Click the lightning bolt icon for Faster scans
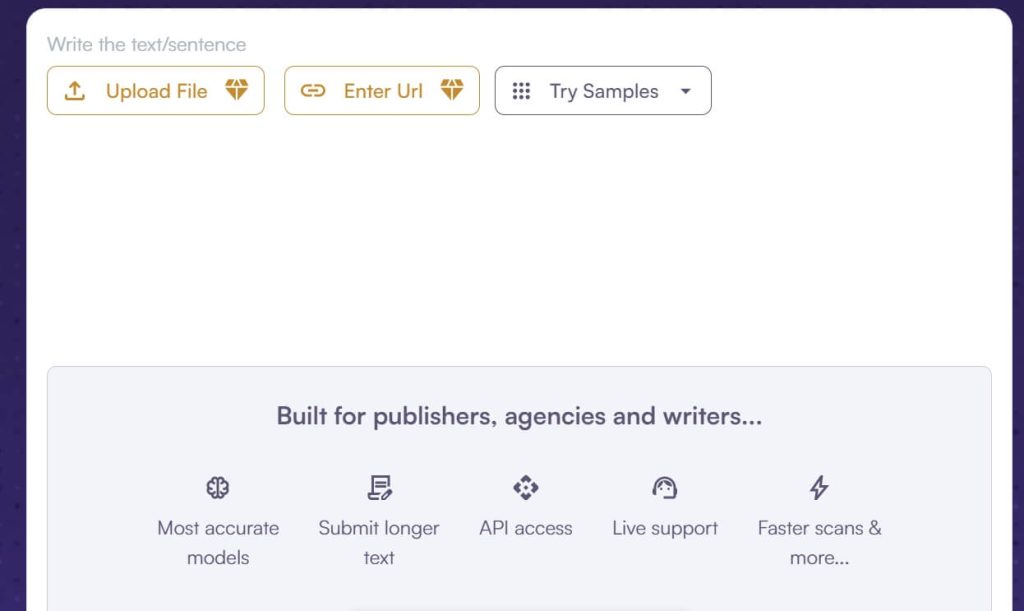 [819, 488]
